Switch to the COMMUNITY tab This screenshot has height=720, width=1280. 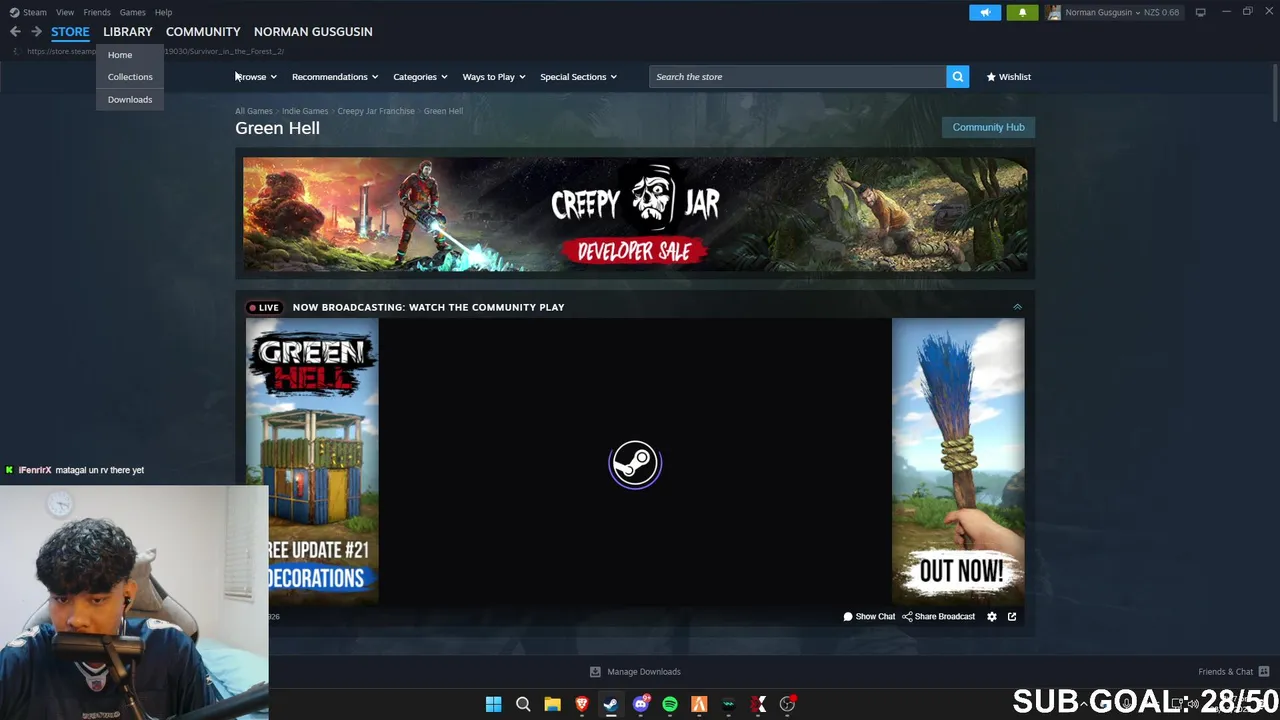(x=203, y=31)
